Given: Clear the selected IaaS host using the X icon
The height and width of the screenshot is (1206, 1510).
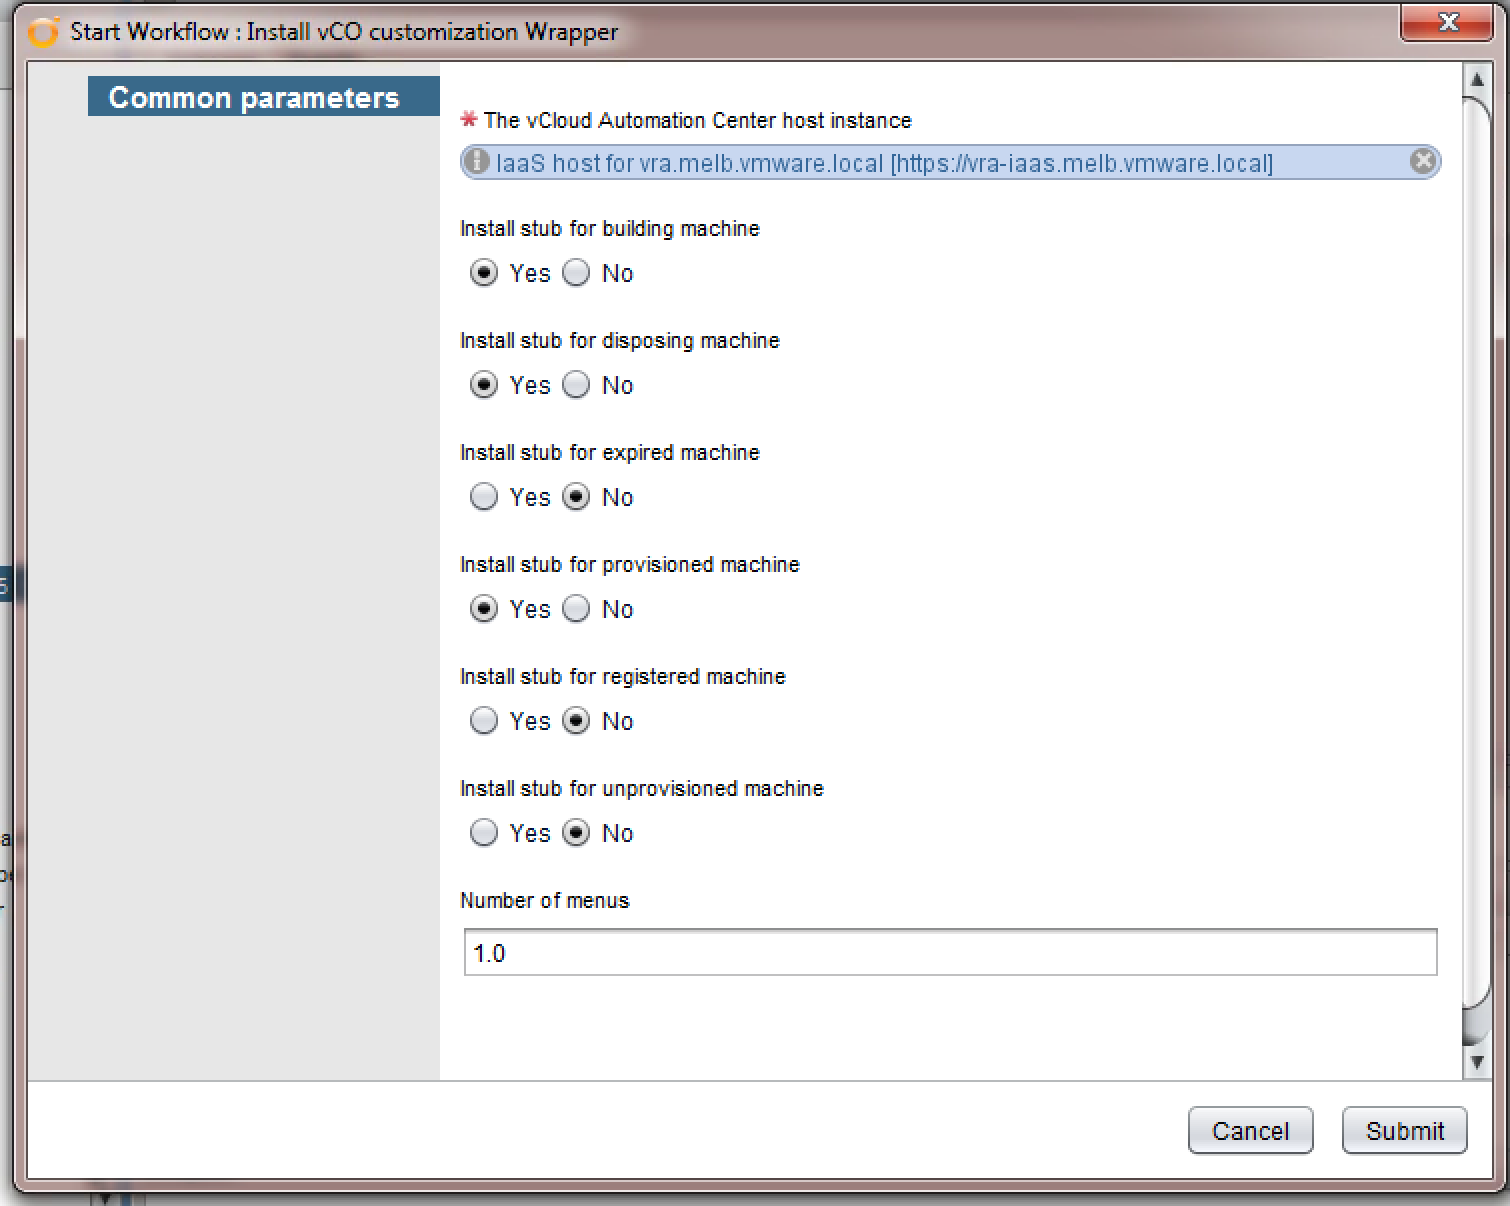Looking at the screenshot, I should pos(1422,161).
